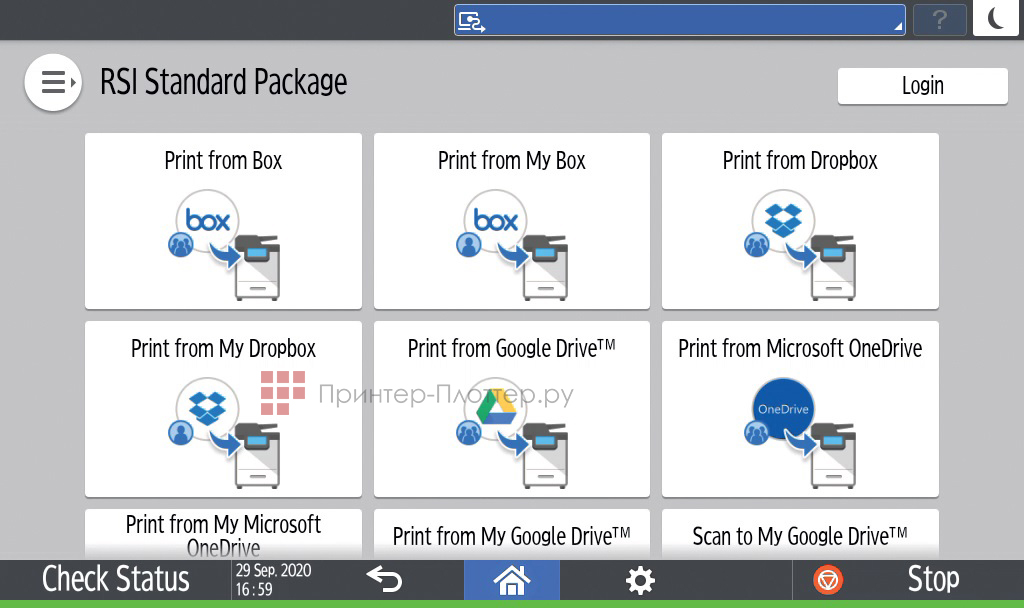Click the help question mark button

(939, 20)
